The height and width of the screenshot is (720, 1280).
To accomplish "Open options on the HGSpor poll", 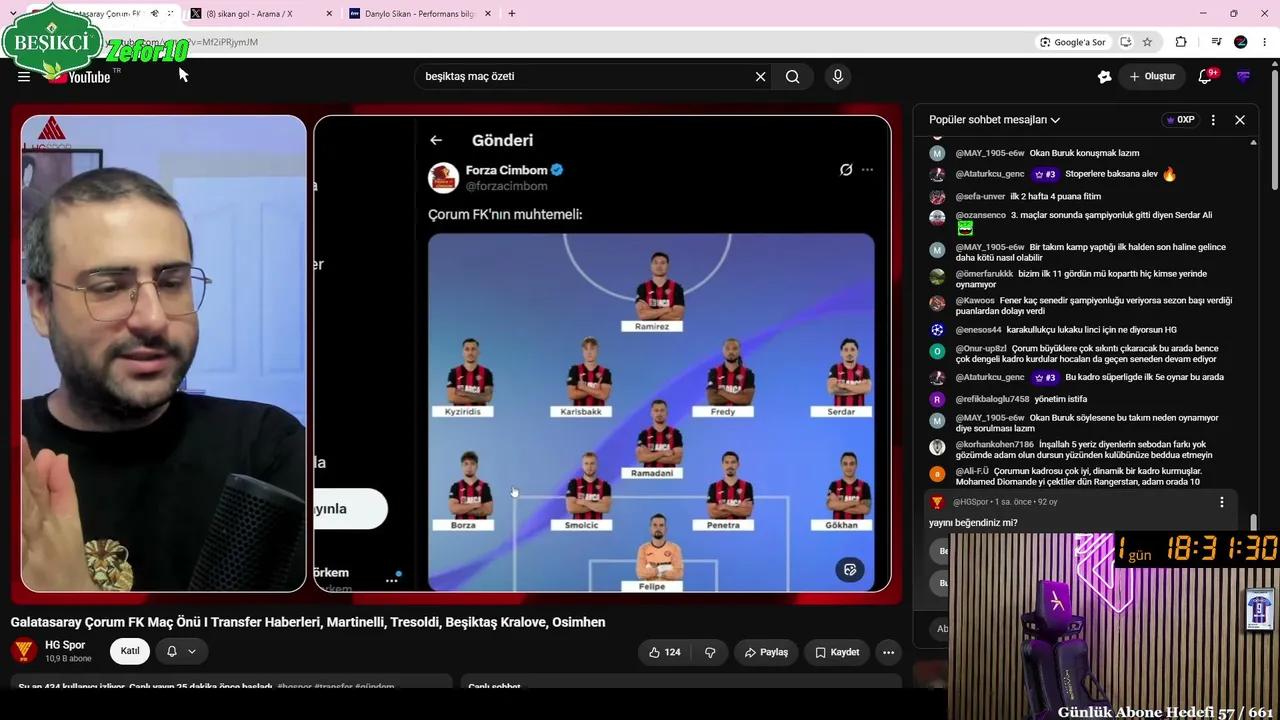I will coord(1221,502).
